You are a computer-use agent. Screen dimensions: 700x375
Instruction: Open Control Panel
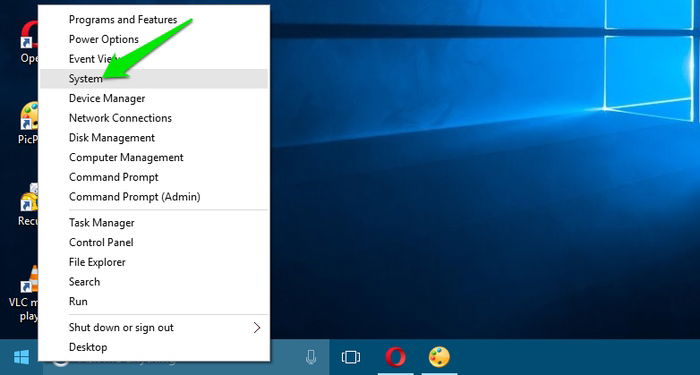(154, 242)
